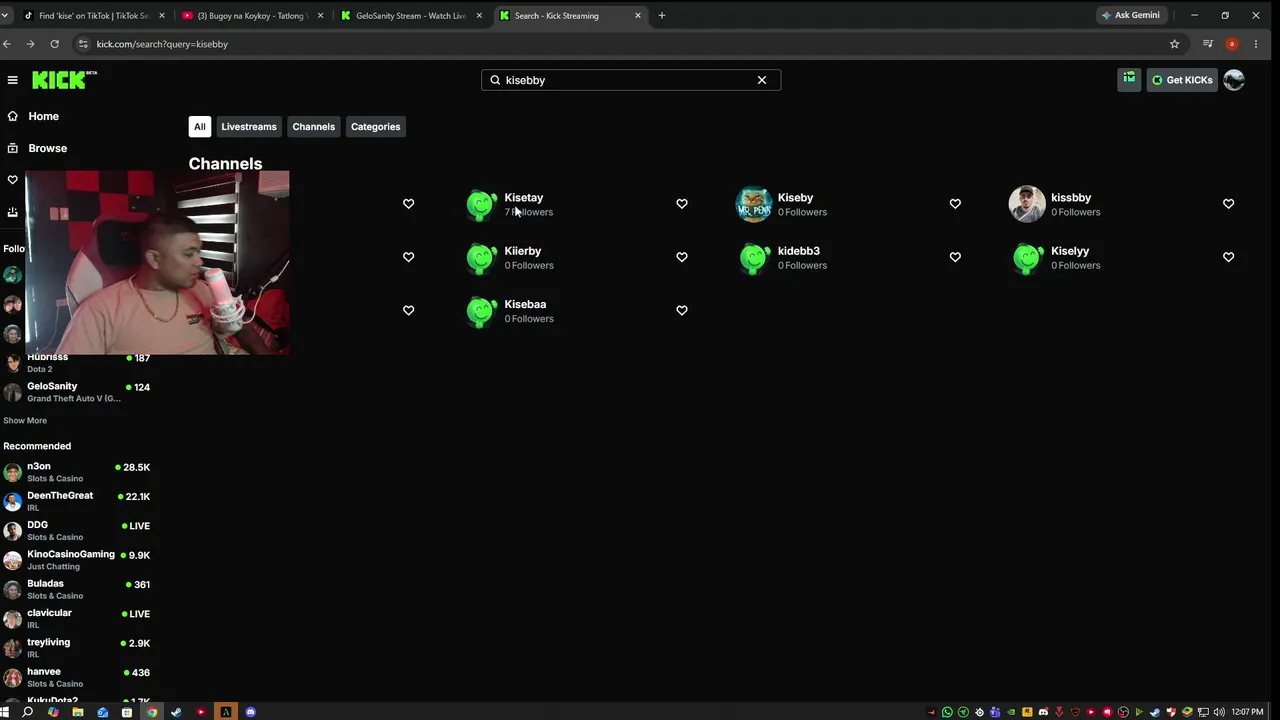Open the Home sidebar item
The width and height of the screenshot is (1280, 720).
tap(33, 116)
